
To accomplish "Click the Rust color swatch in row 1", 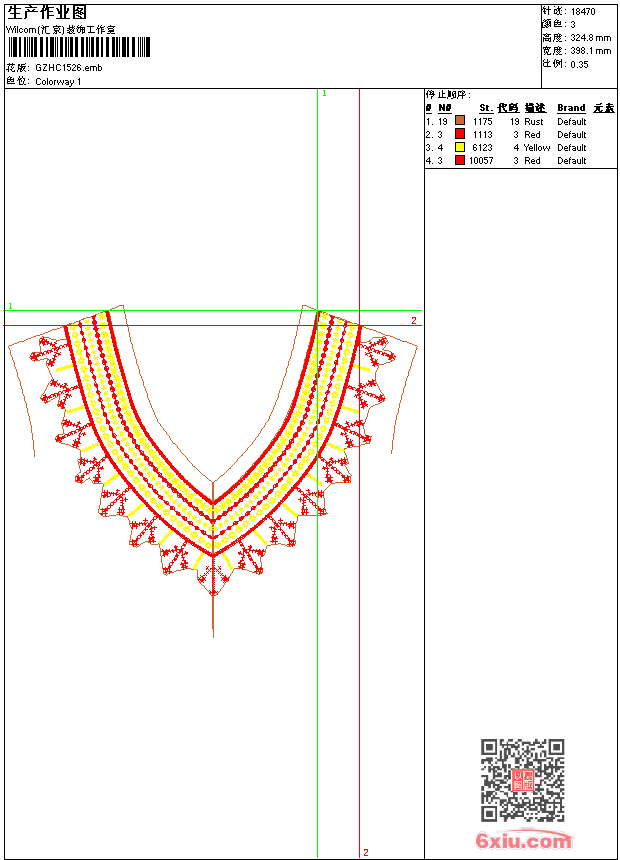I will click(460, 121).
